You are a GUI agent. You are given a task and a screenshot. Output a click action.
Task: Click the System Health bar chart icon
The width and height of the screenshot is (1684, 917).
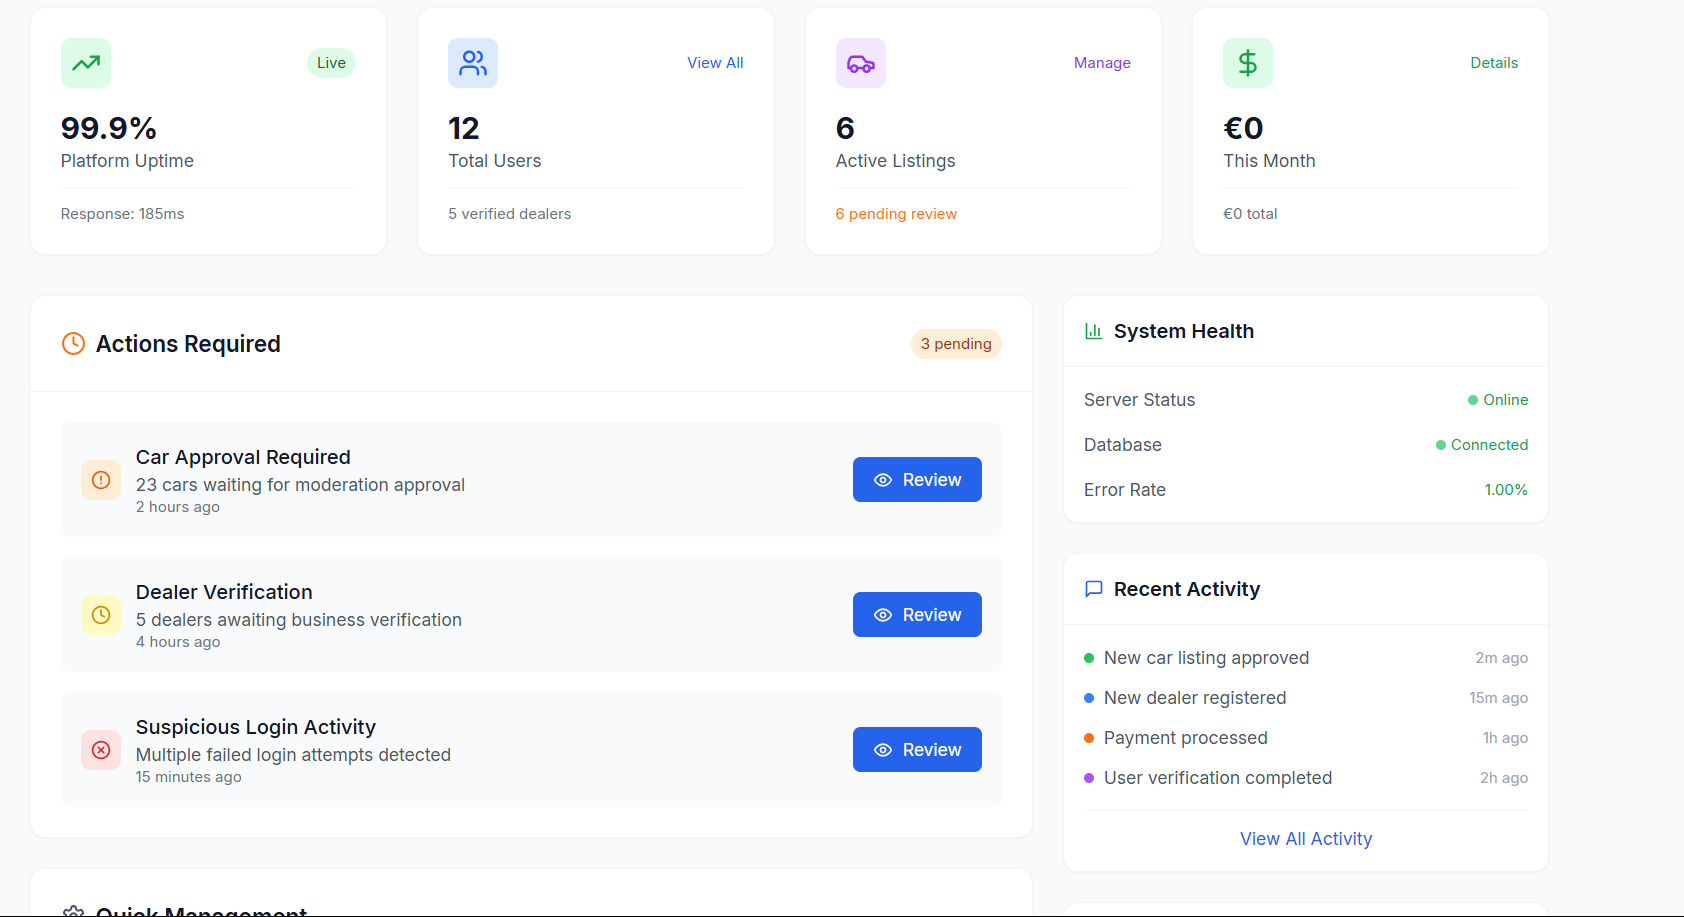(1093, 331)
